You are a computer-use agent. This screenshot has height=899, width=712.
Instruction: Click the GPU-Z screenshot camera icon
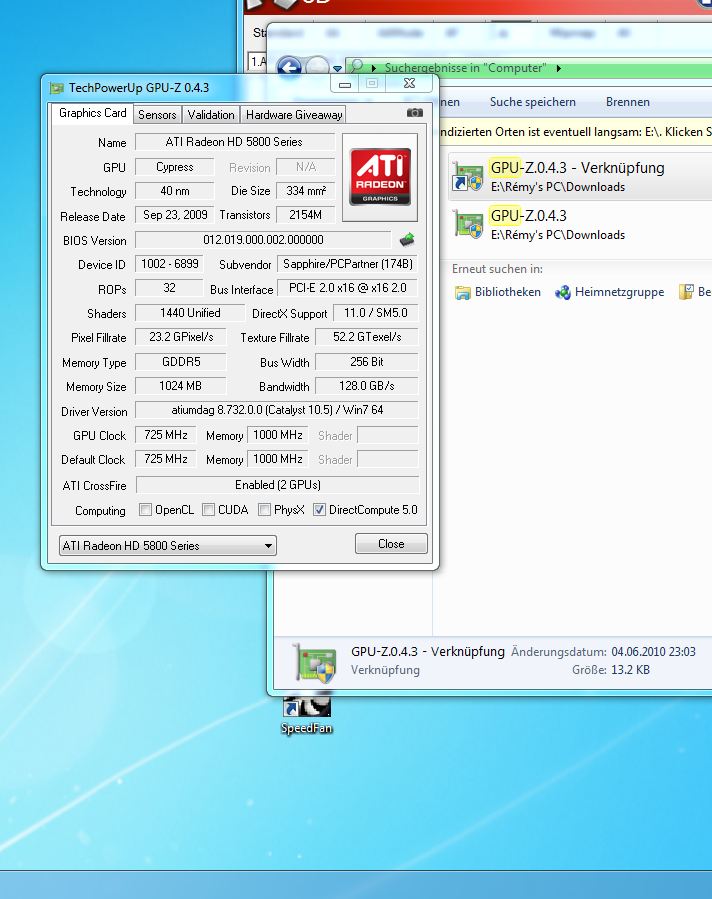tap(414, 113)
